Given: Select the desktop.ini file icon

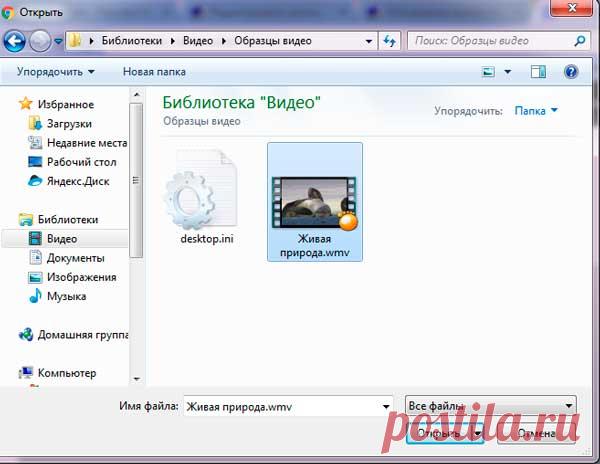Looking at the screenshot, I should [207, 194].
